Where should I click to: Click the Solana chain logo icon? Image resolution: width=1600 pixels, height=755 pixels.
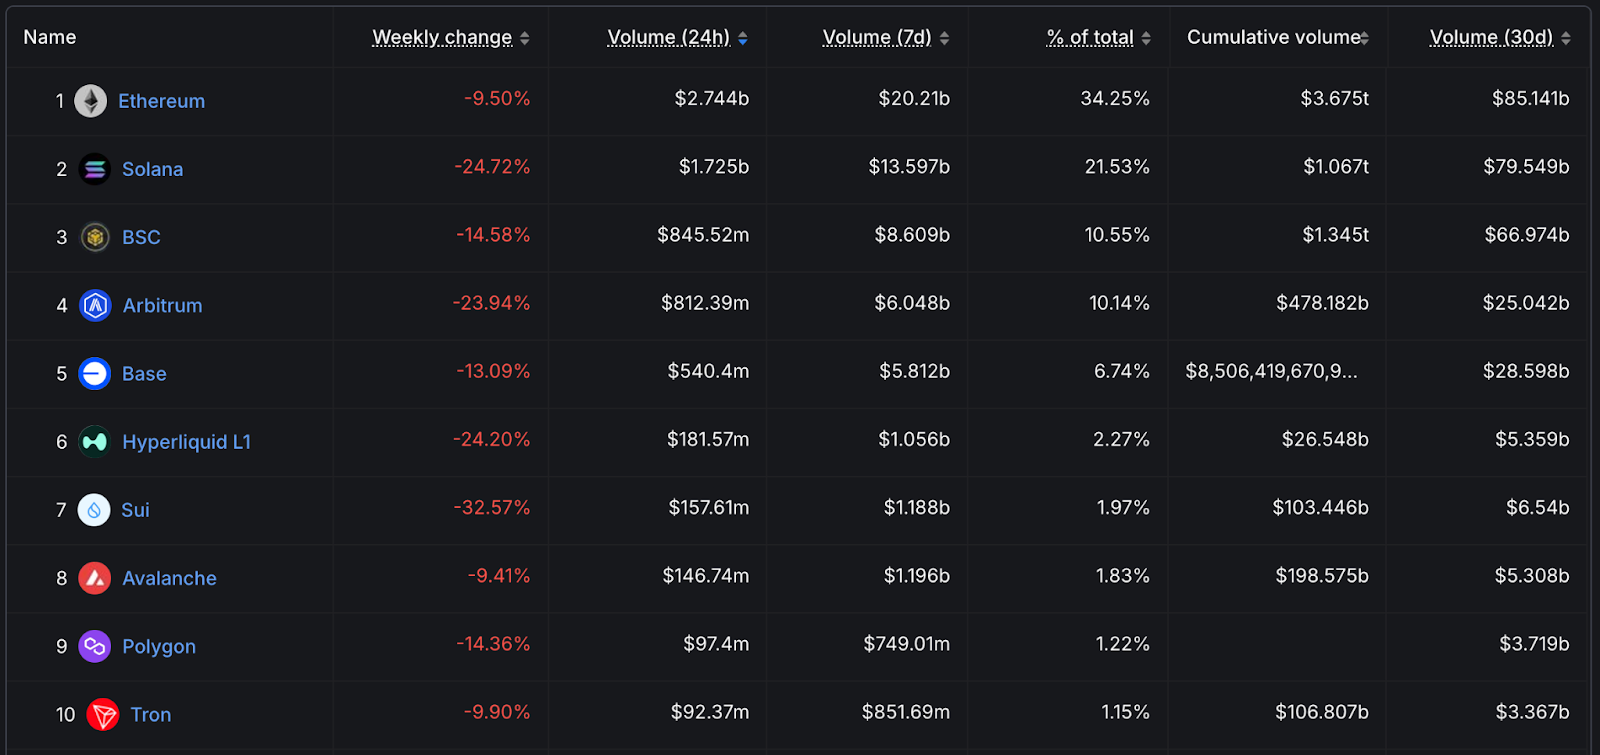95,169
